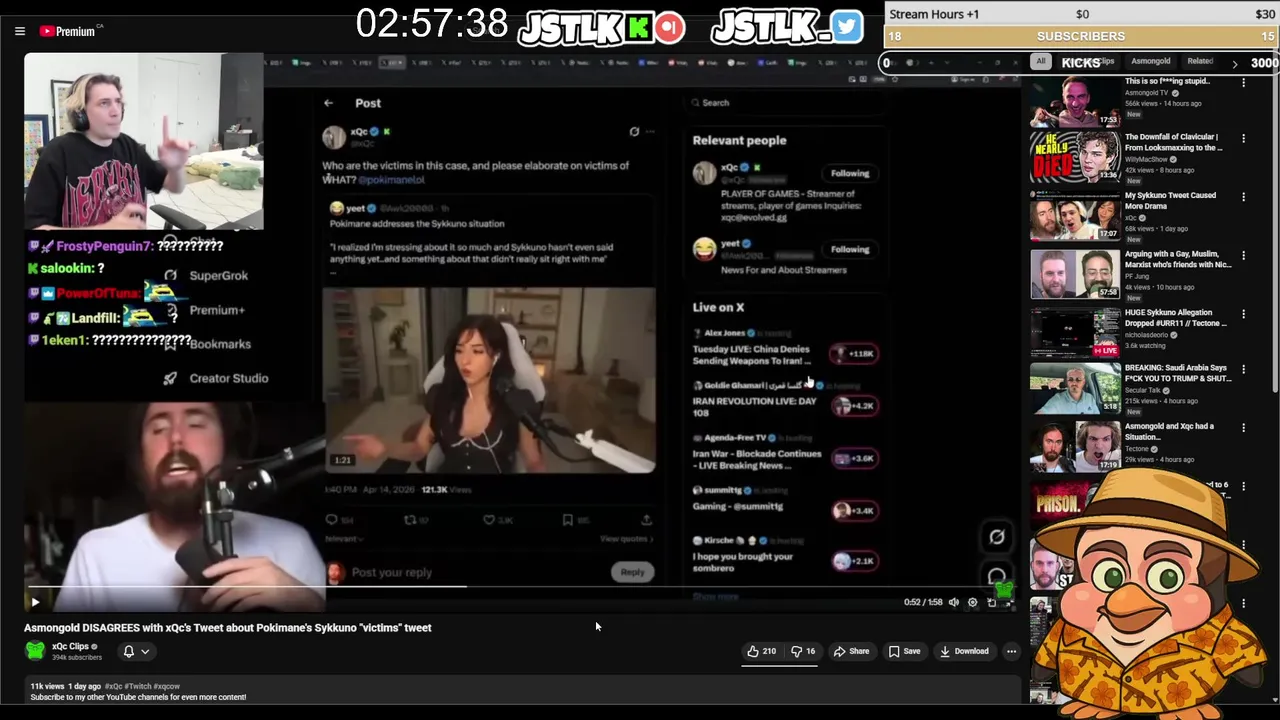
Task: Click the #xQc hashtag in description
Action: tap(113, 687)
